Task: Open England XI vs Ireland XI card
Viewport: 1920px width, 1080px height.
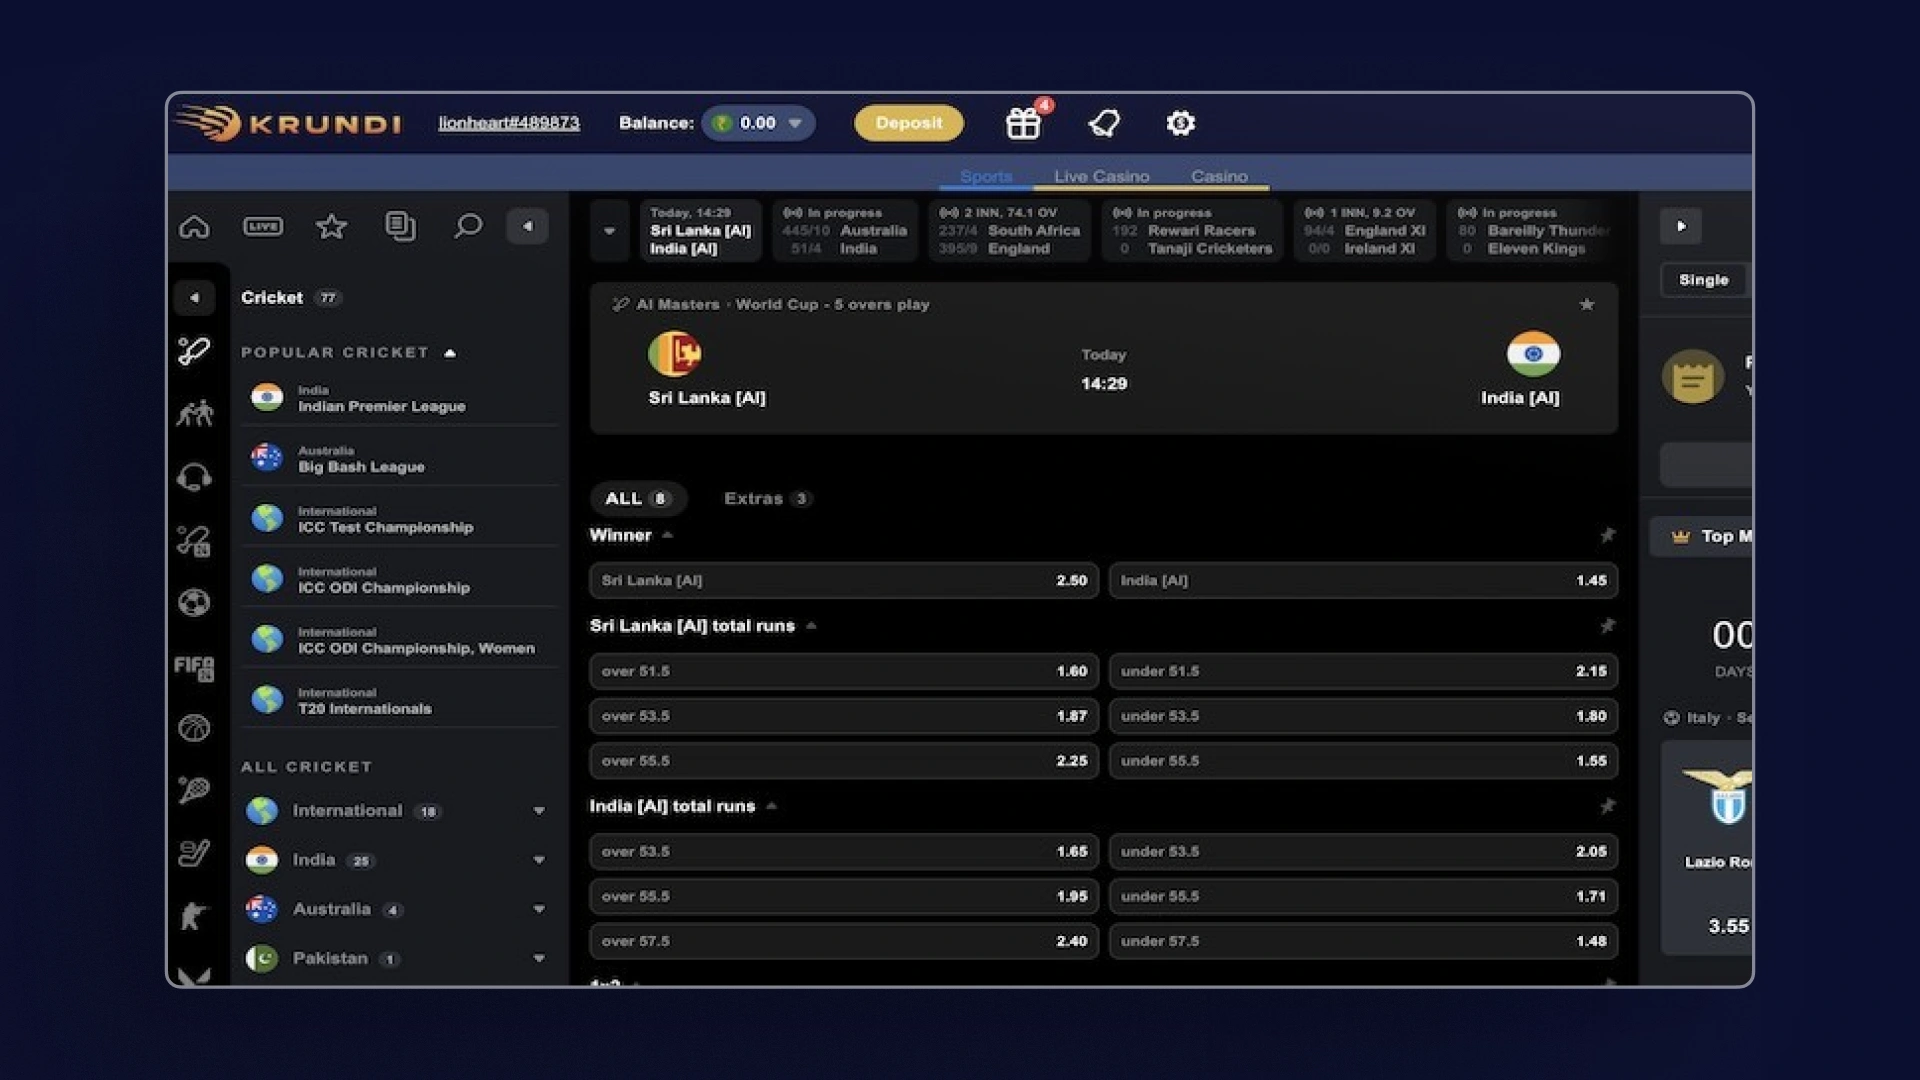Action: tap(1364, 231)
